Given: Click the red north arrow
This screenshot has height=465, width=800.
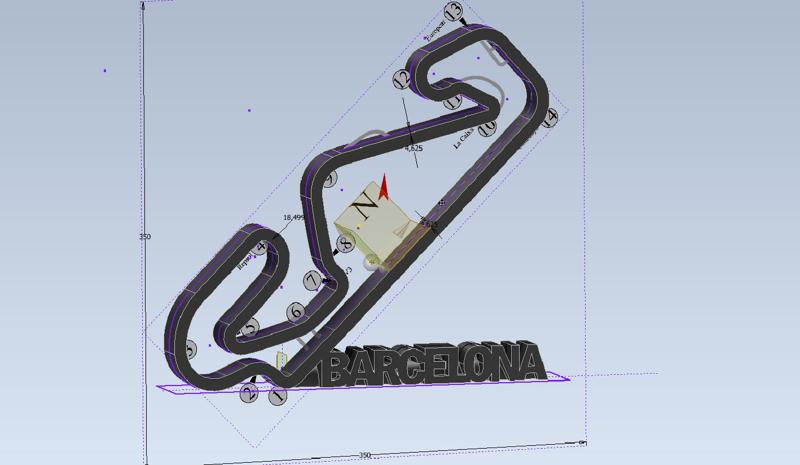Looking at the screenshot, I should [384, 187].
